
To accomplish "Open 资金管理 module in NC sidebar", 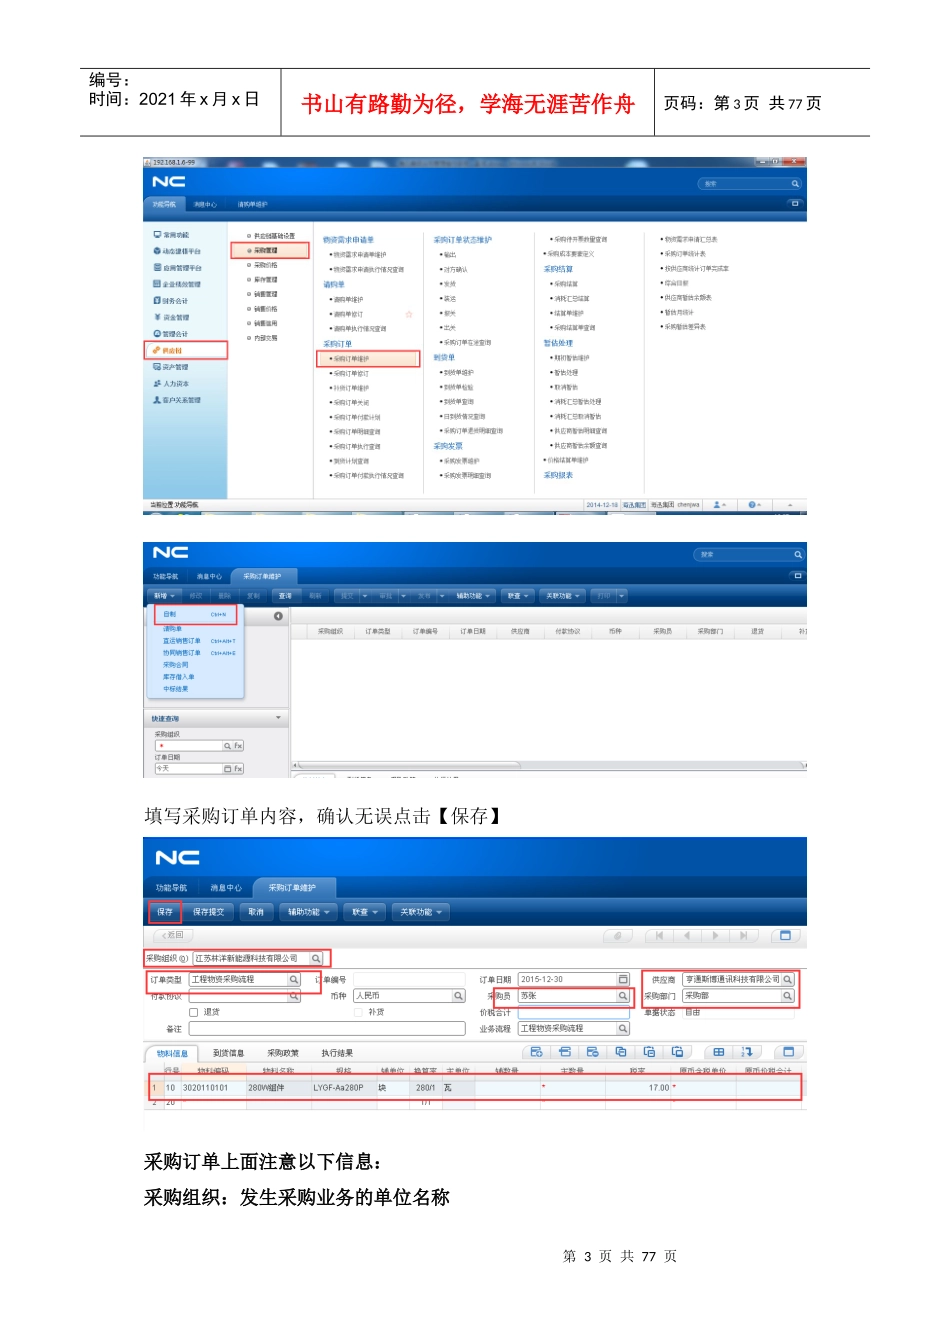I will pos(171,317).
